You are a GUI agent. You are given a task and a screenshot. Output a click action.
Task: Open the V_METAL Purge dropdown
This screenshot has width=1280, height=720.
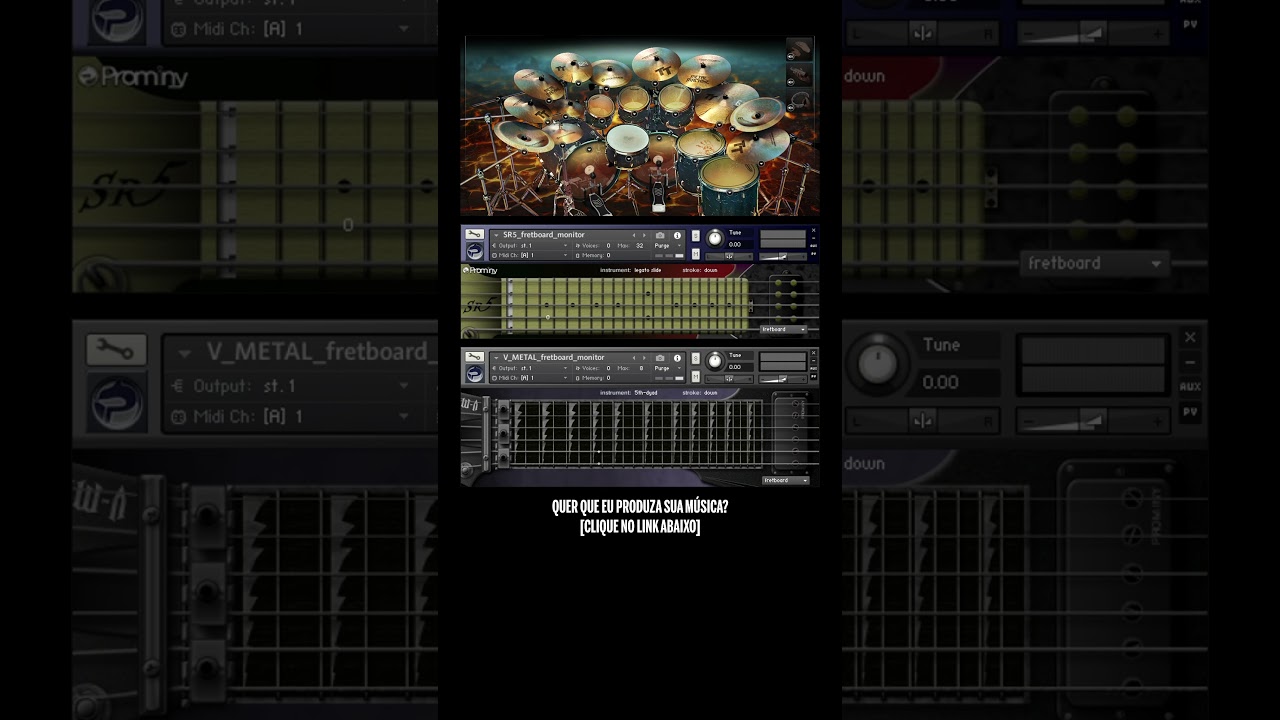[668, 368]
